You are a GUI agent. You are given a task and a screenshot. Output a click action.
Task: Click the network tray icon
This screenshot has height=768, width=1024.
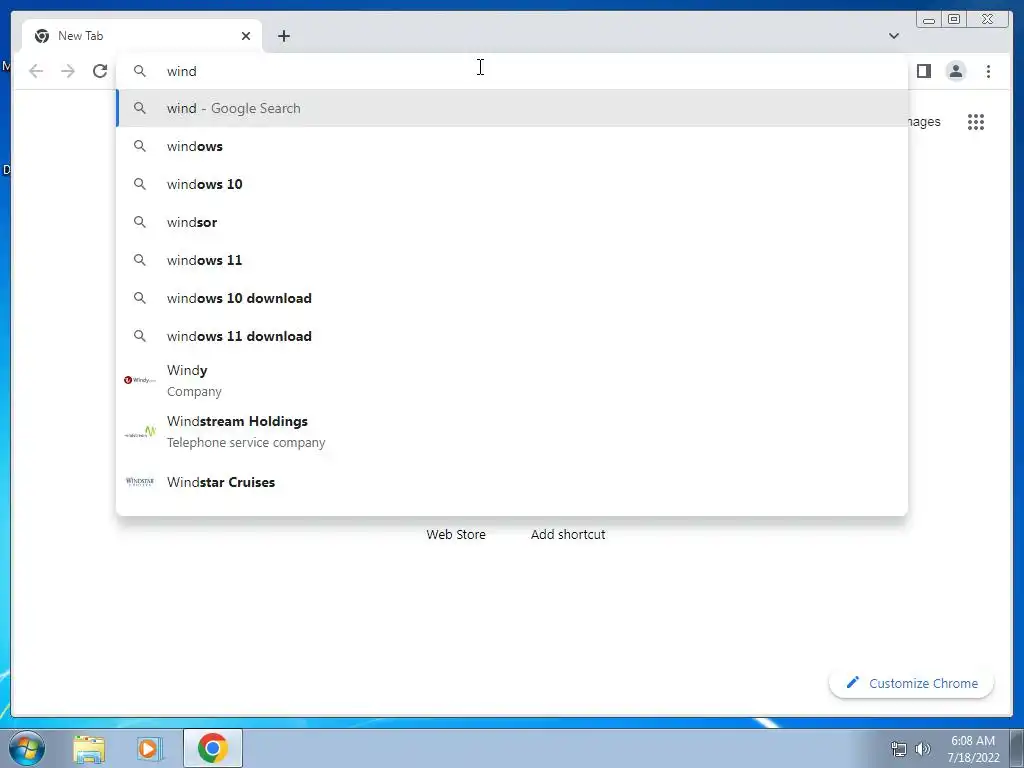pos(899,749)
